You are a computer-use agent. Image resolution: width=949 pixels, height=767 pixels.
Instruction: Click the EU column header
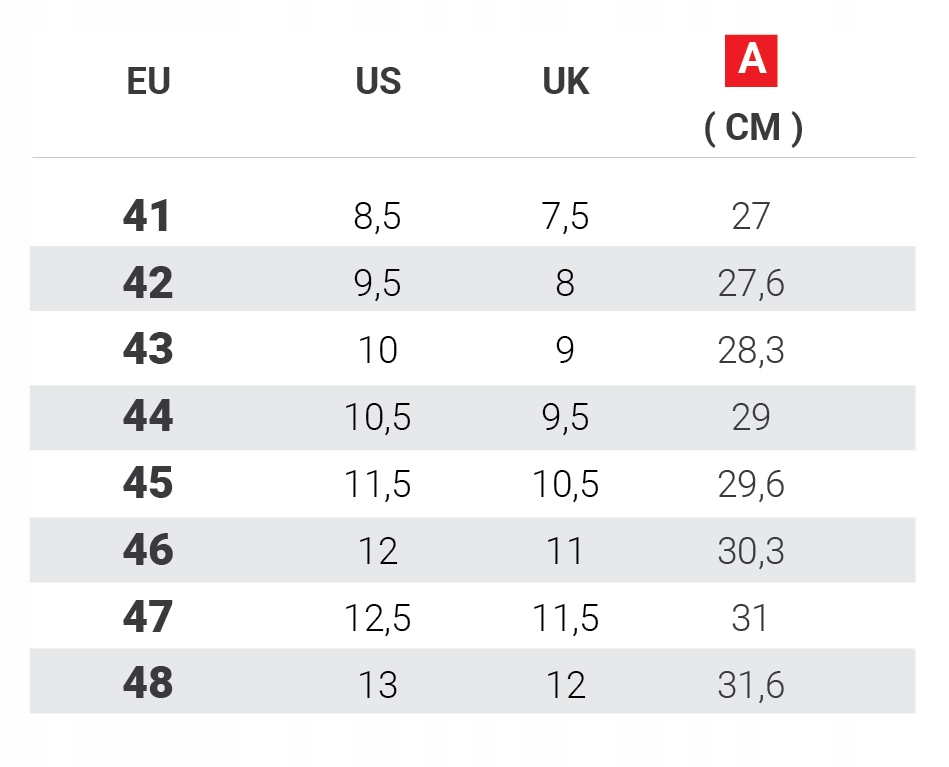[x=148, y=82]
